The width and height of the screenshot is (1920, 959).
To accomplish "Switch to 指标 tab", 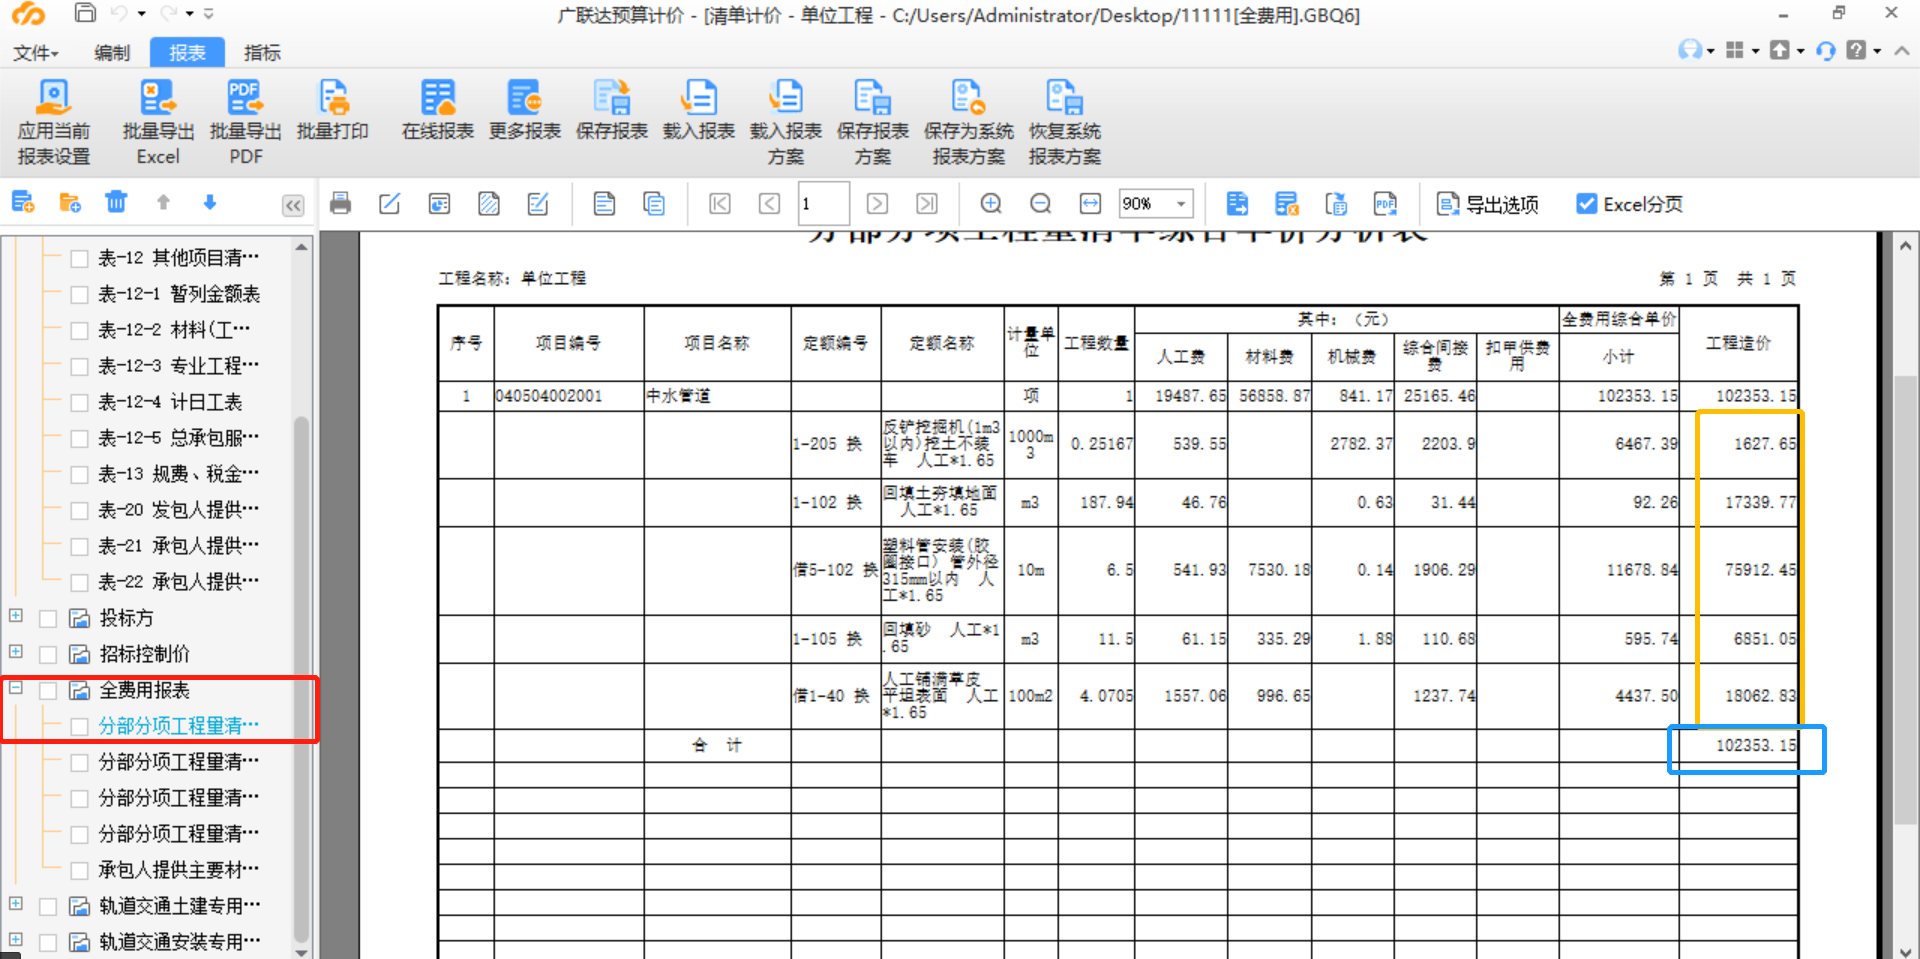I will (262, 53).
